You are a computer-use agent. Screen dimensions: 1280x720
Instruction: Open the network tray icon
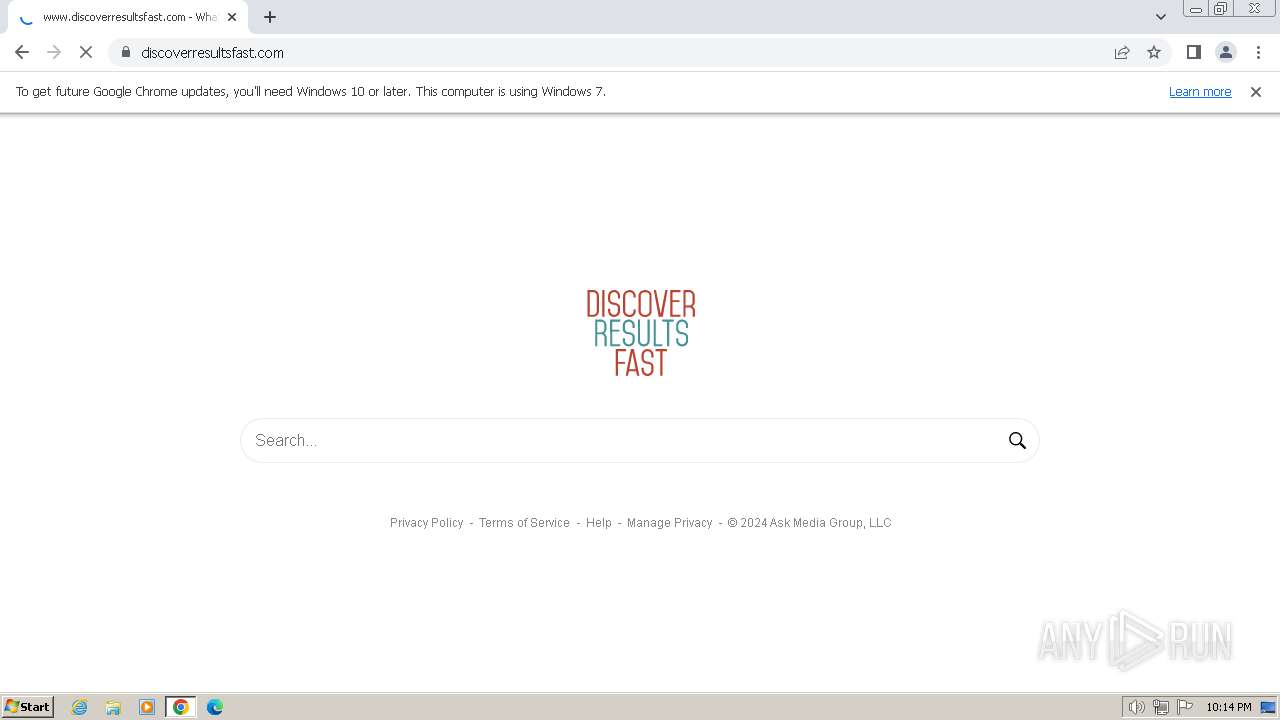tap(1160, 707)
